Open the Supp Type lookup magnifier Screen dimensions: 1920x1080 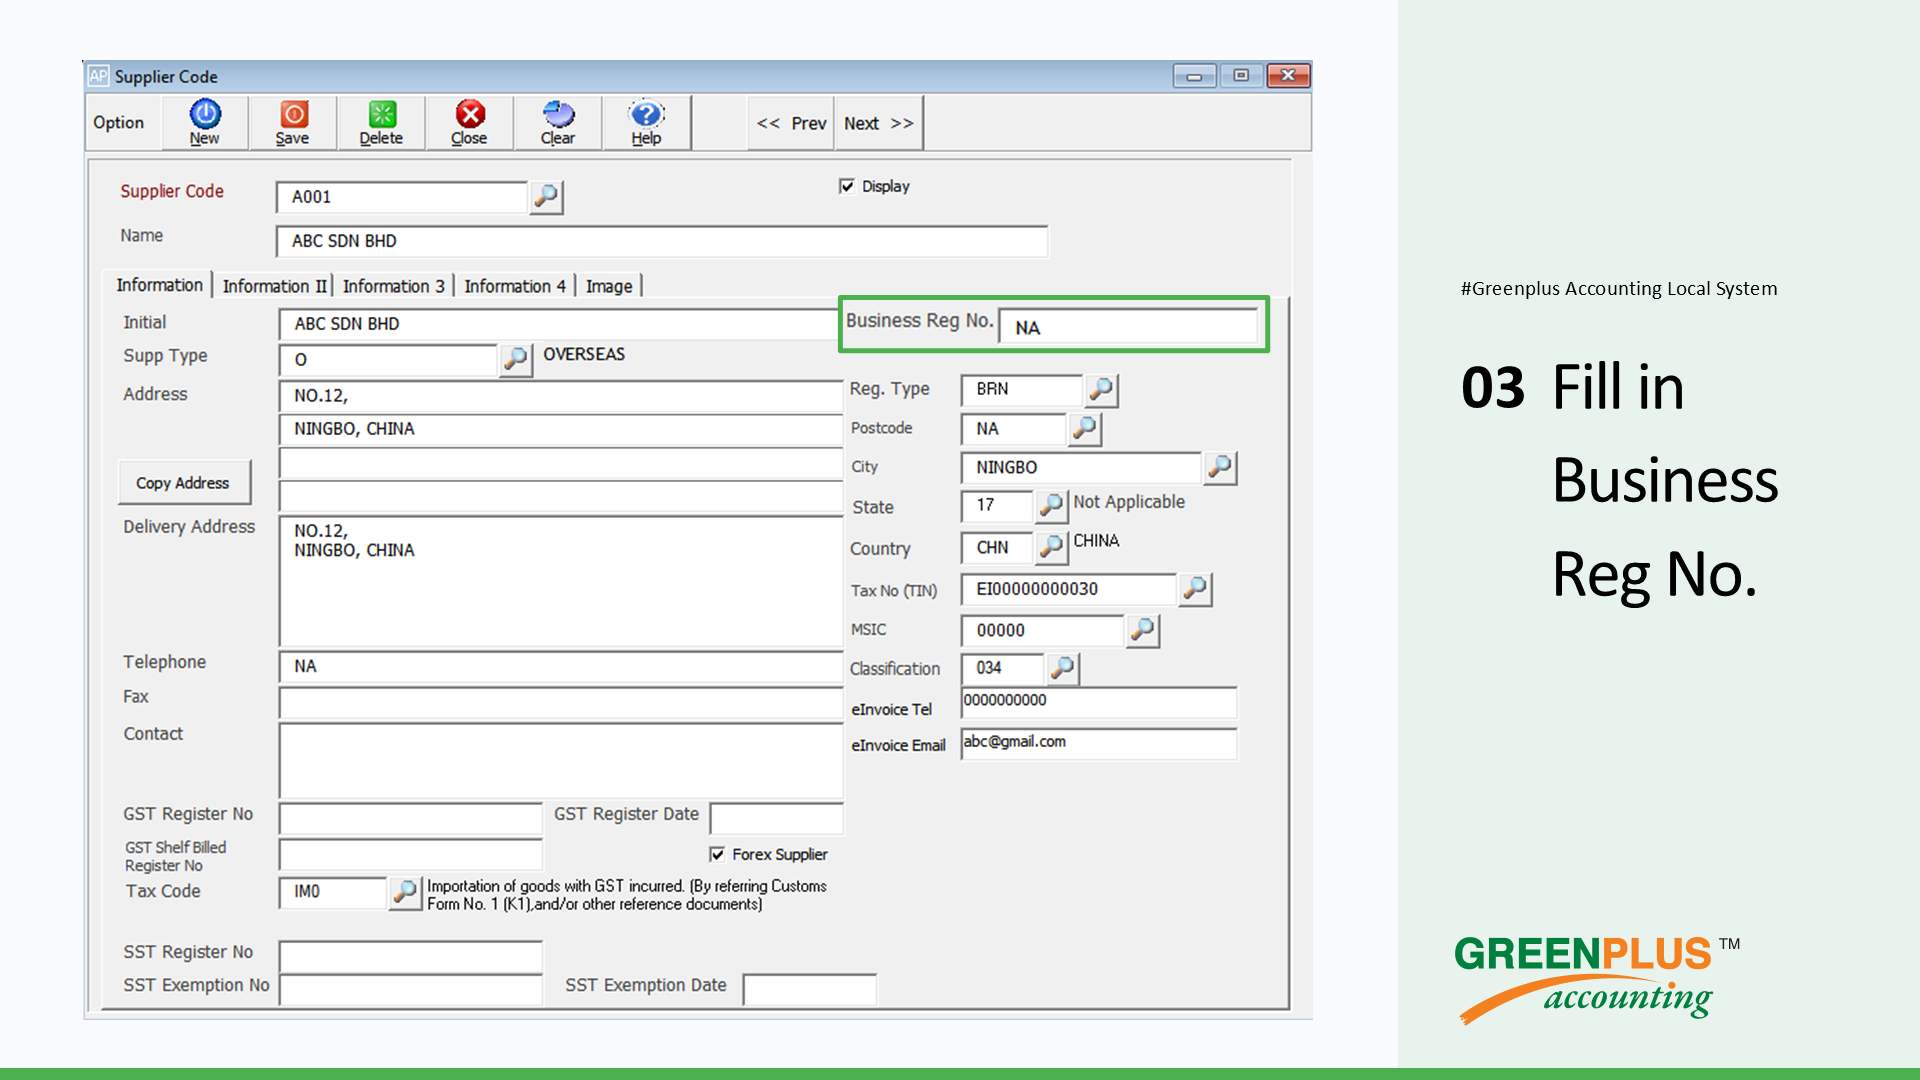tap(516, 359)
